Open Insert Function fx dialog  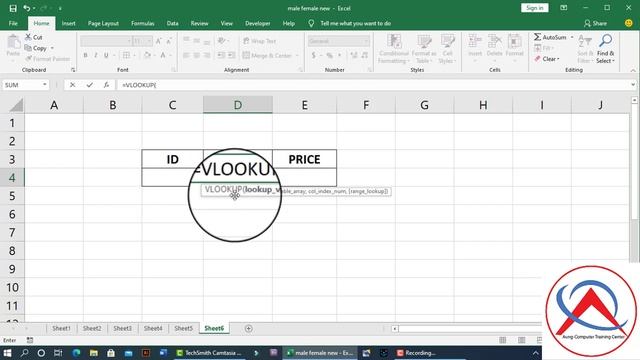point(106,85)
